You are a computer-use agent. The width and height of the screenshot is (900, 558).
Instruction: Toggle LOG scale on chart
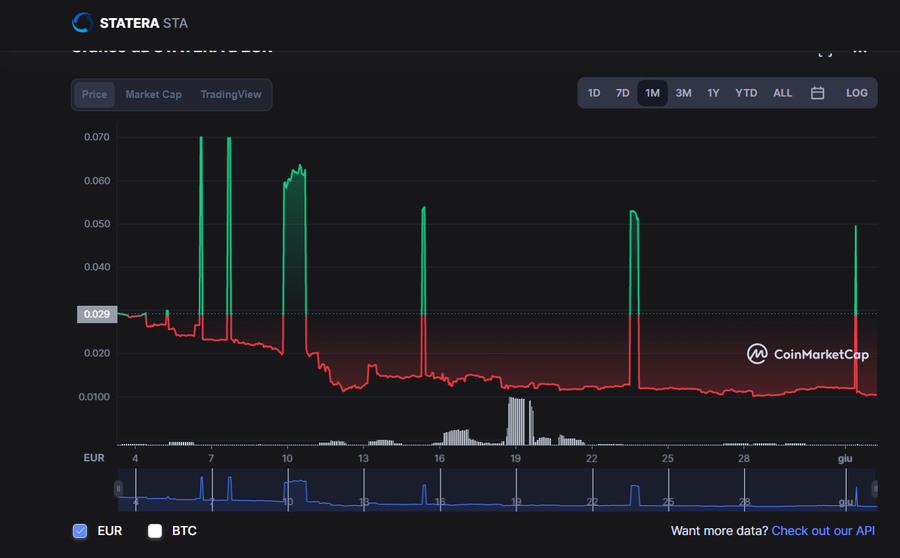[856, 93]
